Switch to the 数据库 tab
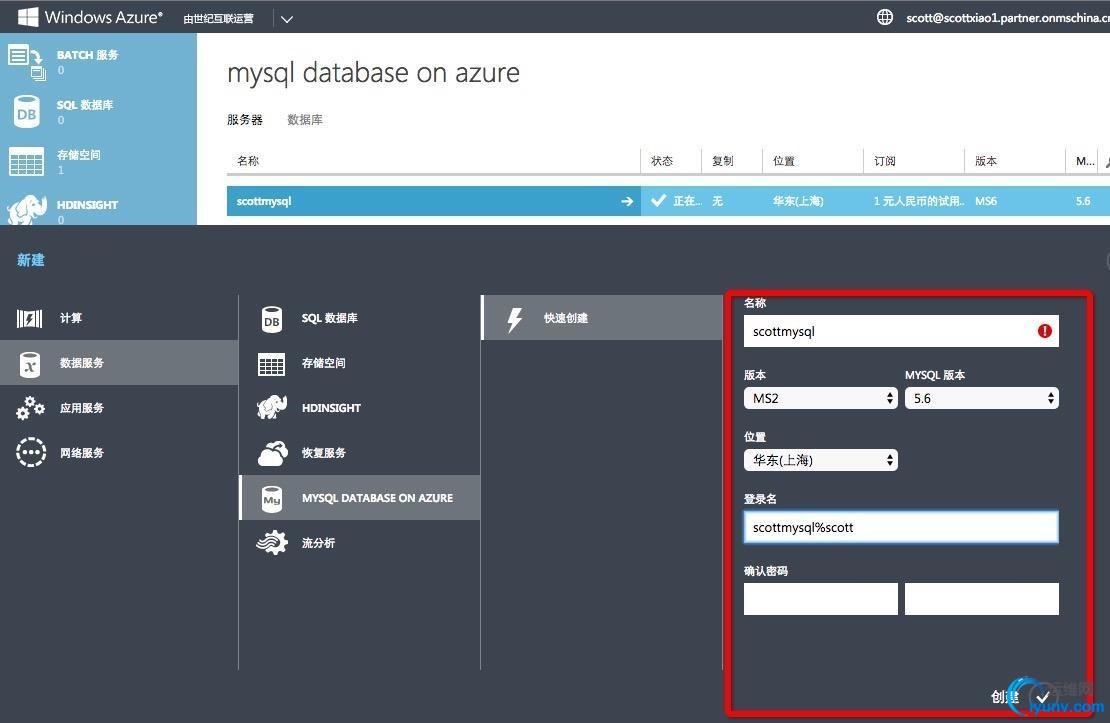1110x723 pixels. pyautogui.click(x=305, y=120)
